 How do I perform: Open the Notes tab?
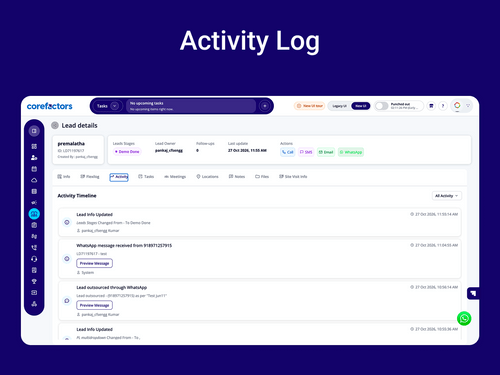tap(237, 177)
